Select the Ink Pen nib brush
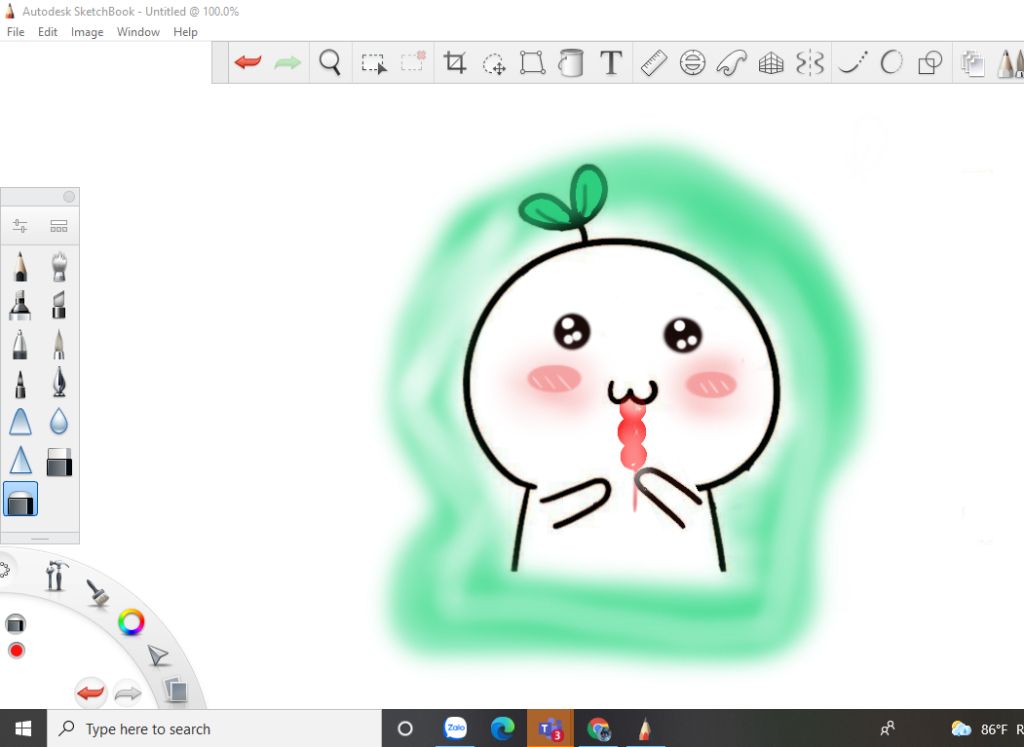Screen dimensions: 1024x747 [x=59, y=383]
